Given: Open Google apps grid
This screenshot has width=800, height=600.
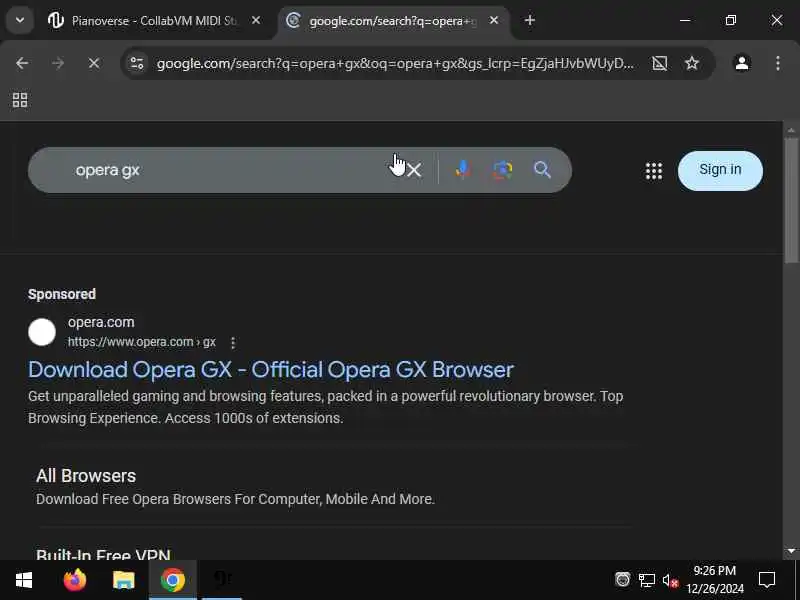Looking at the screenshot, I should click(x=654, y=171).
